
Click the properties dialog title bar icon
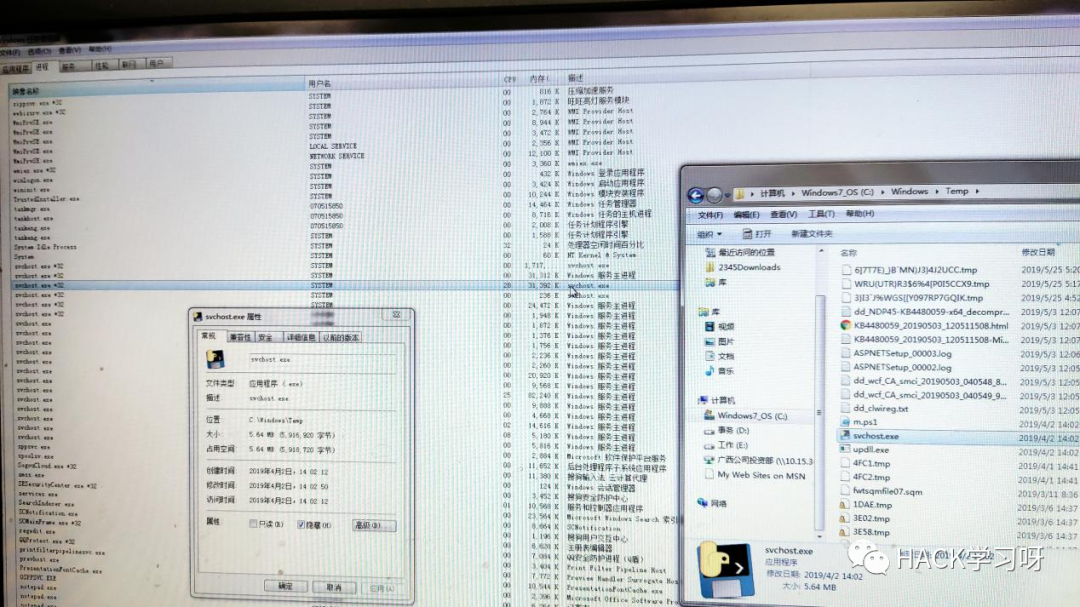click(x=198, y=316)
